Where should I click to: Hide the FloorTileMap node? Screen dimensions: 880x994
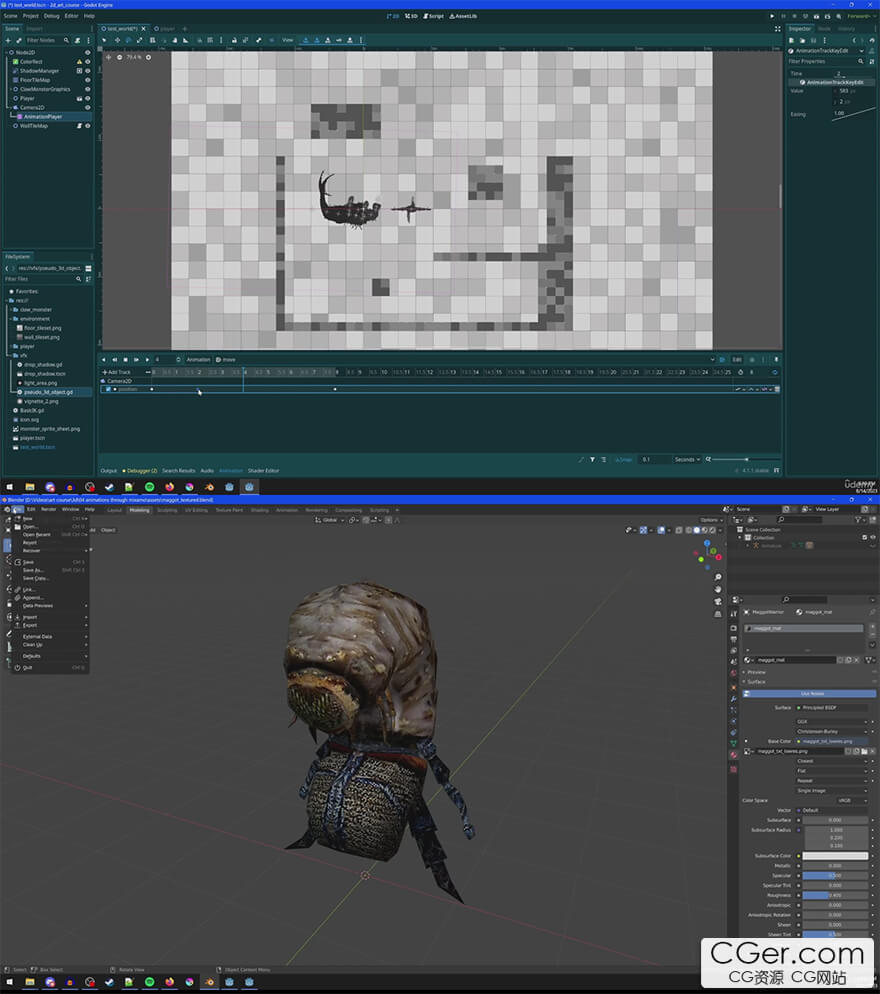pyautogui.click(x=87, y=80)
